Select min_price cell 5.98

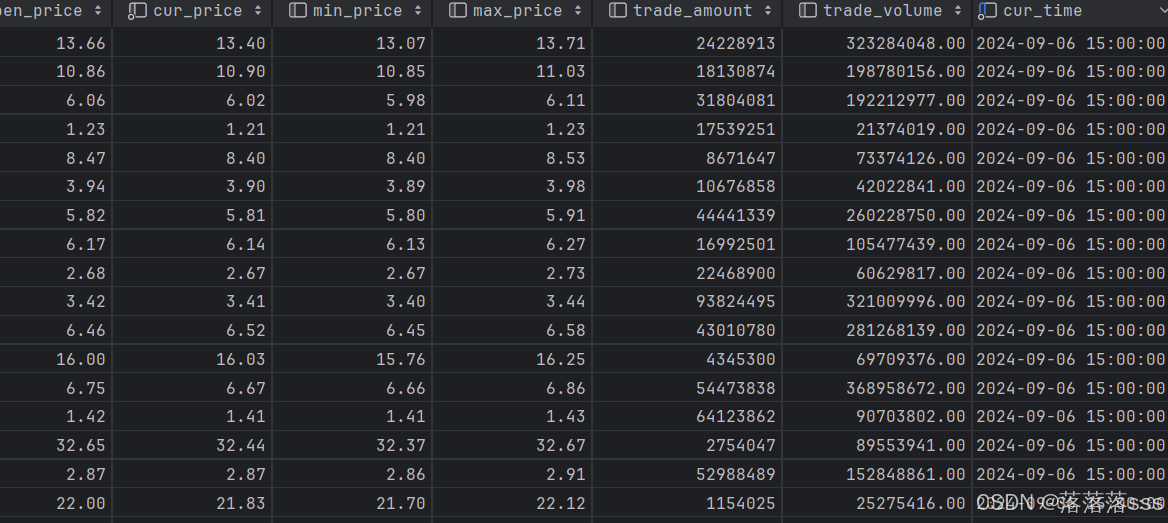coord(406,101)
